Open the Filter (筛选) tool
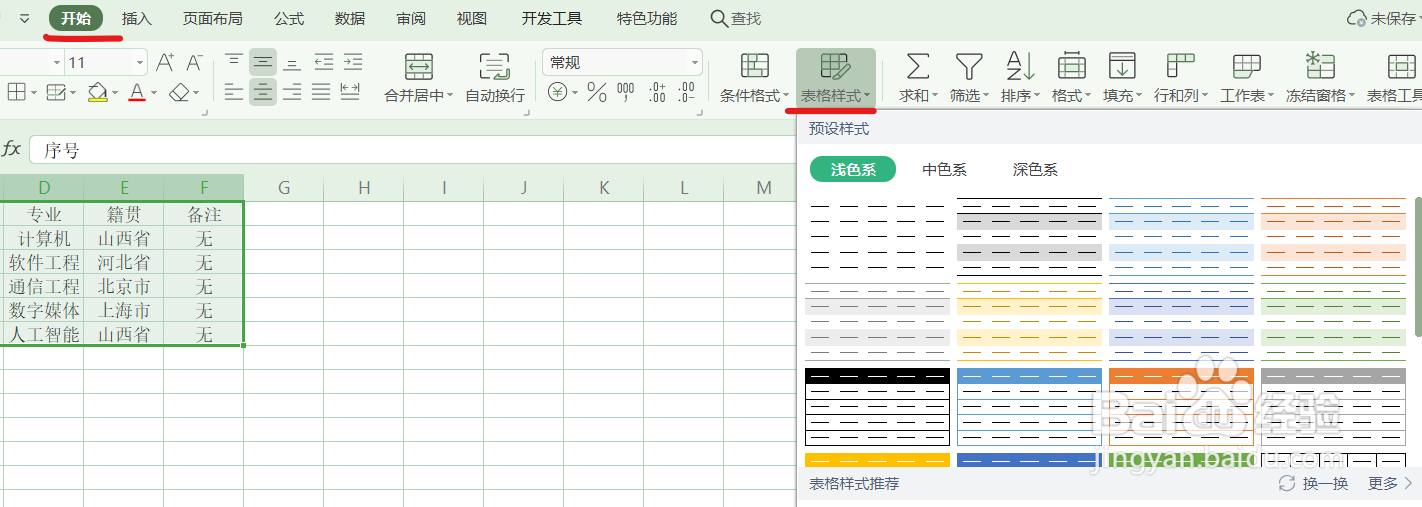The image size is (1422, 507). click(968, 79)
